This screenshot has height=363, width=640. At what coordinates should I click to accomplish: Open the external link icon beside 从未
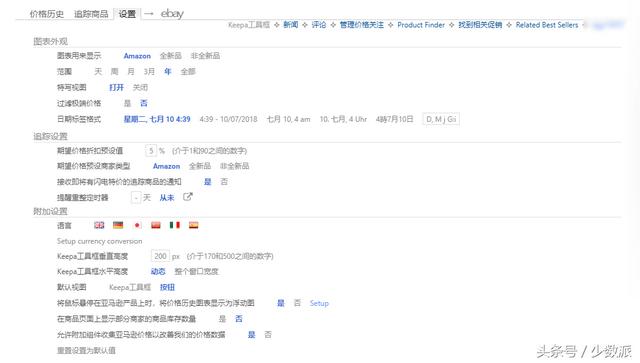(x=187, y=197)
